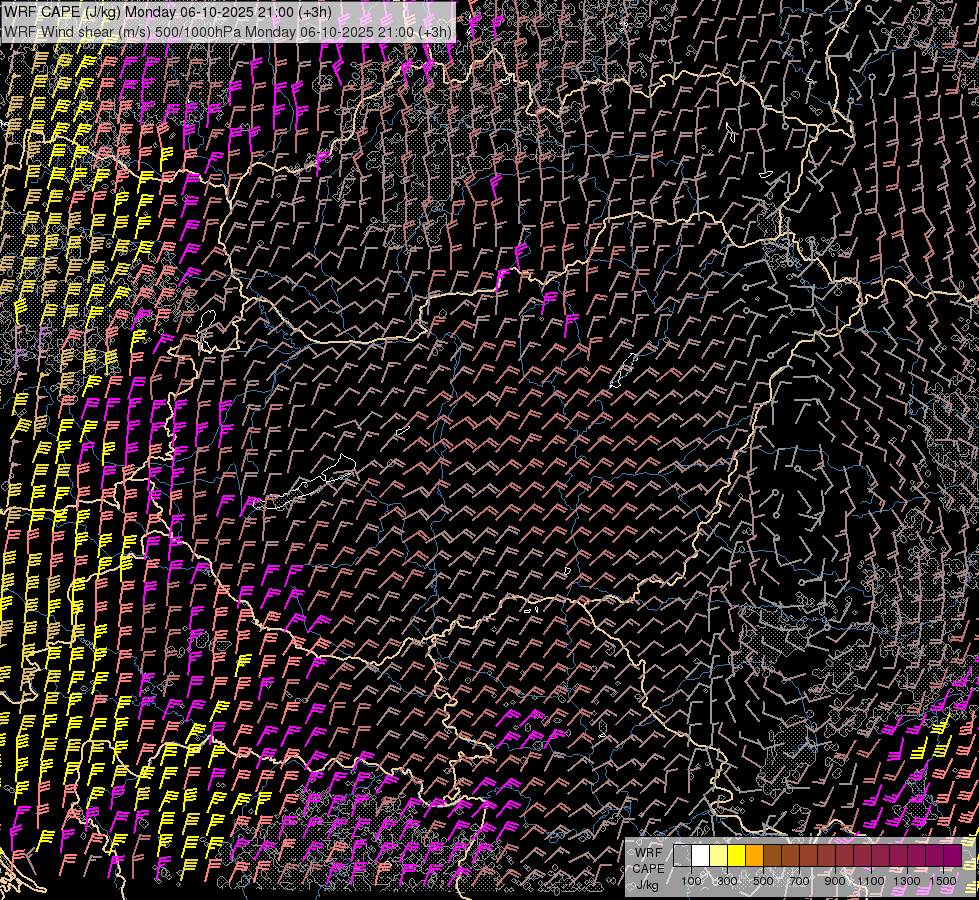
Task: Click the WRF Wind shear title line
Action: coord(226,31)
